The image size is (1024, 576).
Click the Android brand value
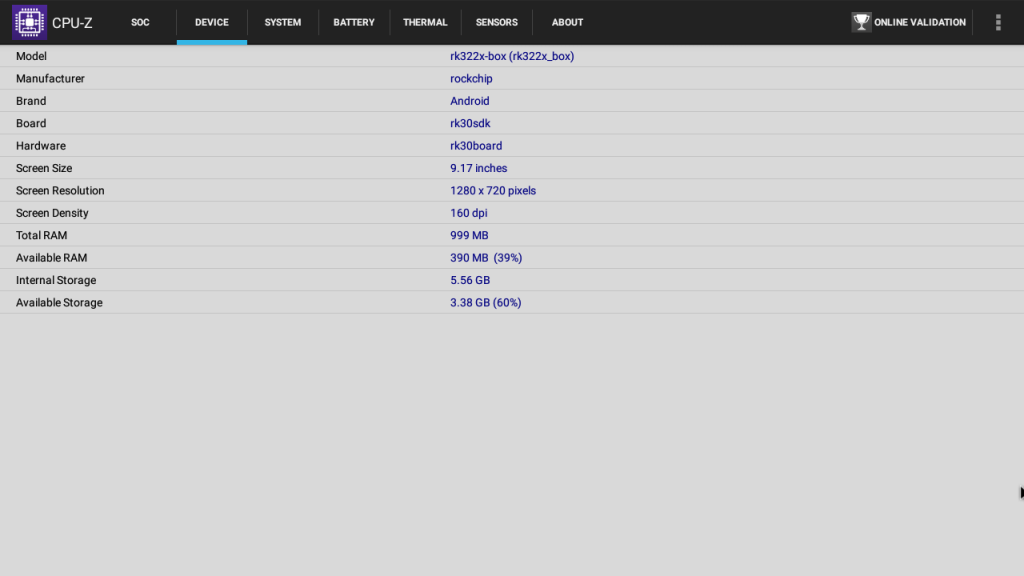tap(470, 101)
